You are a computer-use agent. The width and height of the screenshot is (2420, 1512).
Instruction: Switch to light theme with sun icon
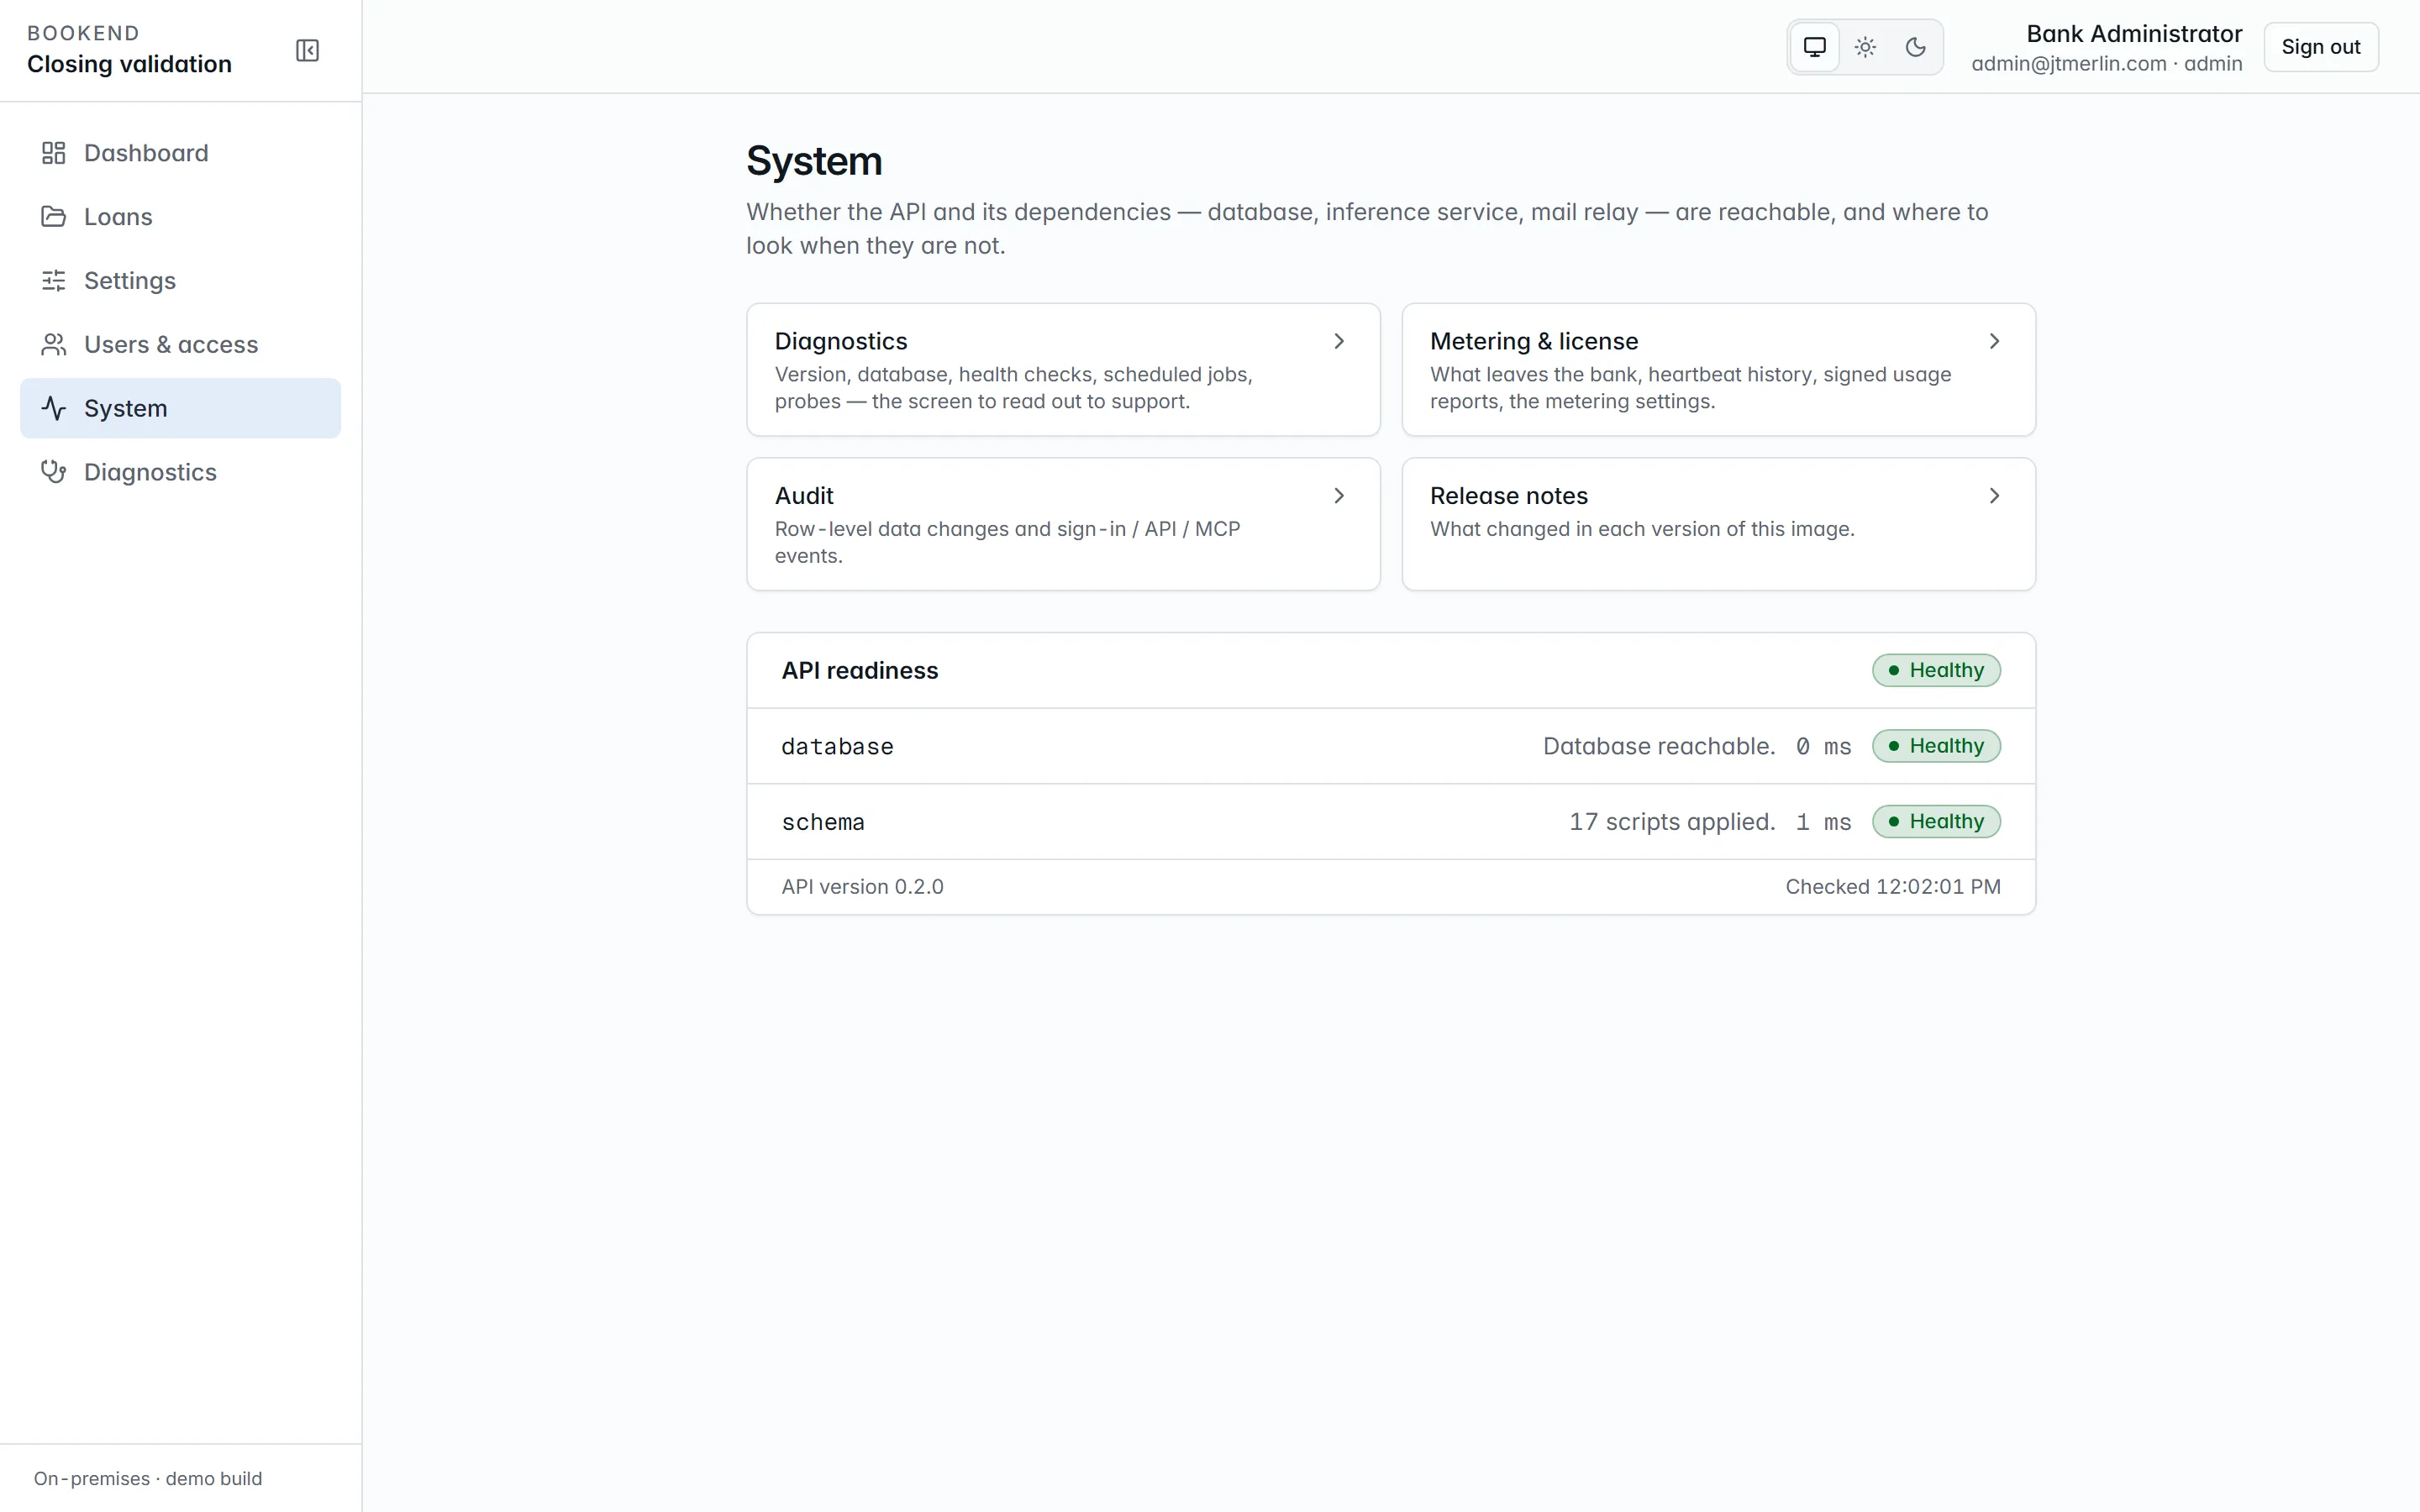coord(1865,47)
